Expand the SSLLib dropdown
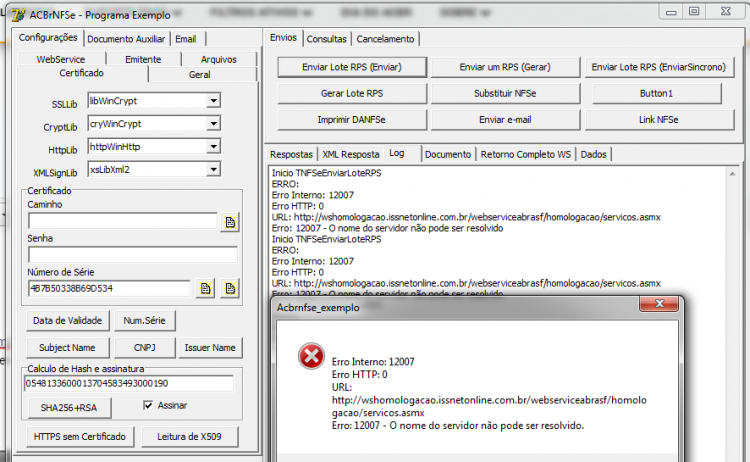The image size is (750, 462). (x=213, y=101)
